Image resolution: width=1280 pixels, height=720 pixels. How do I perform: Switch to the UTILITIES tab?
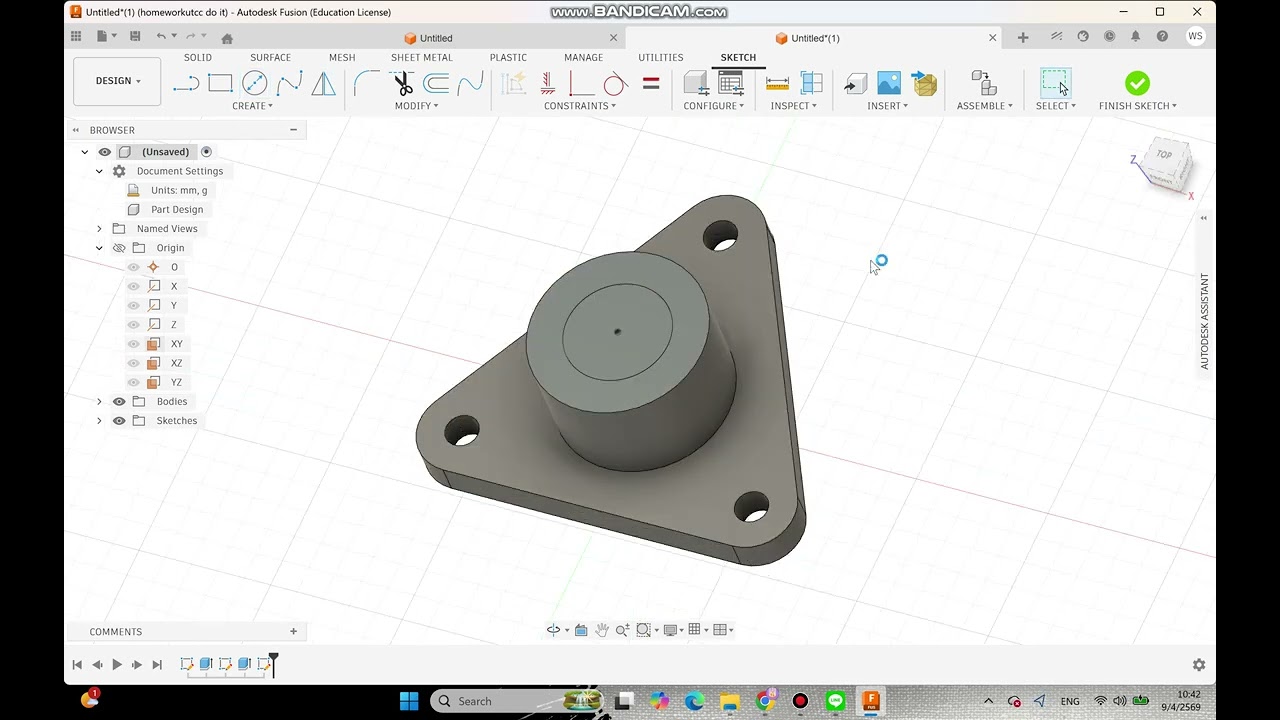[x=661, y=58]
